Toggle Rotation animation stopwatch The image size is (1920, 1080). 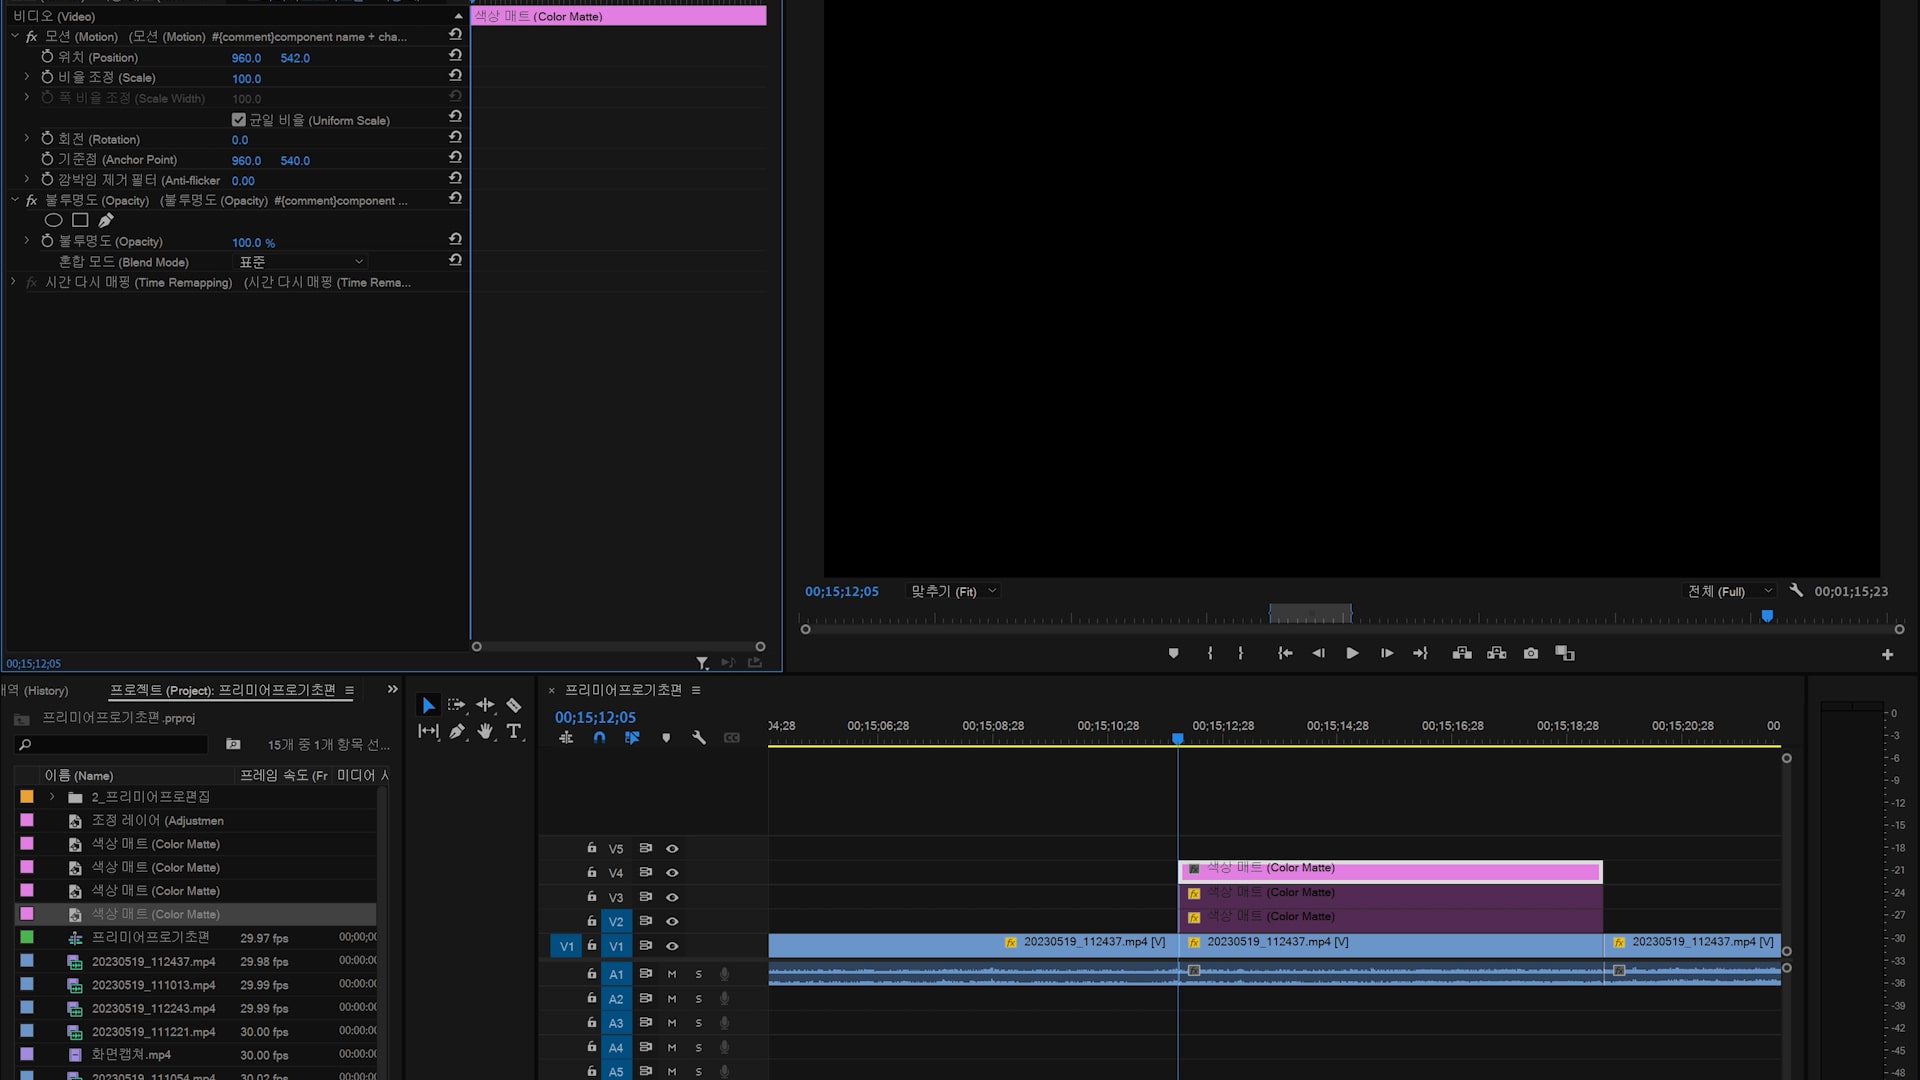(x=47, y=139)
